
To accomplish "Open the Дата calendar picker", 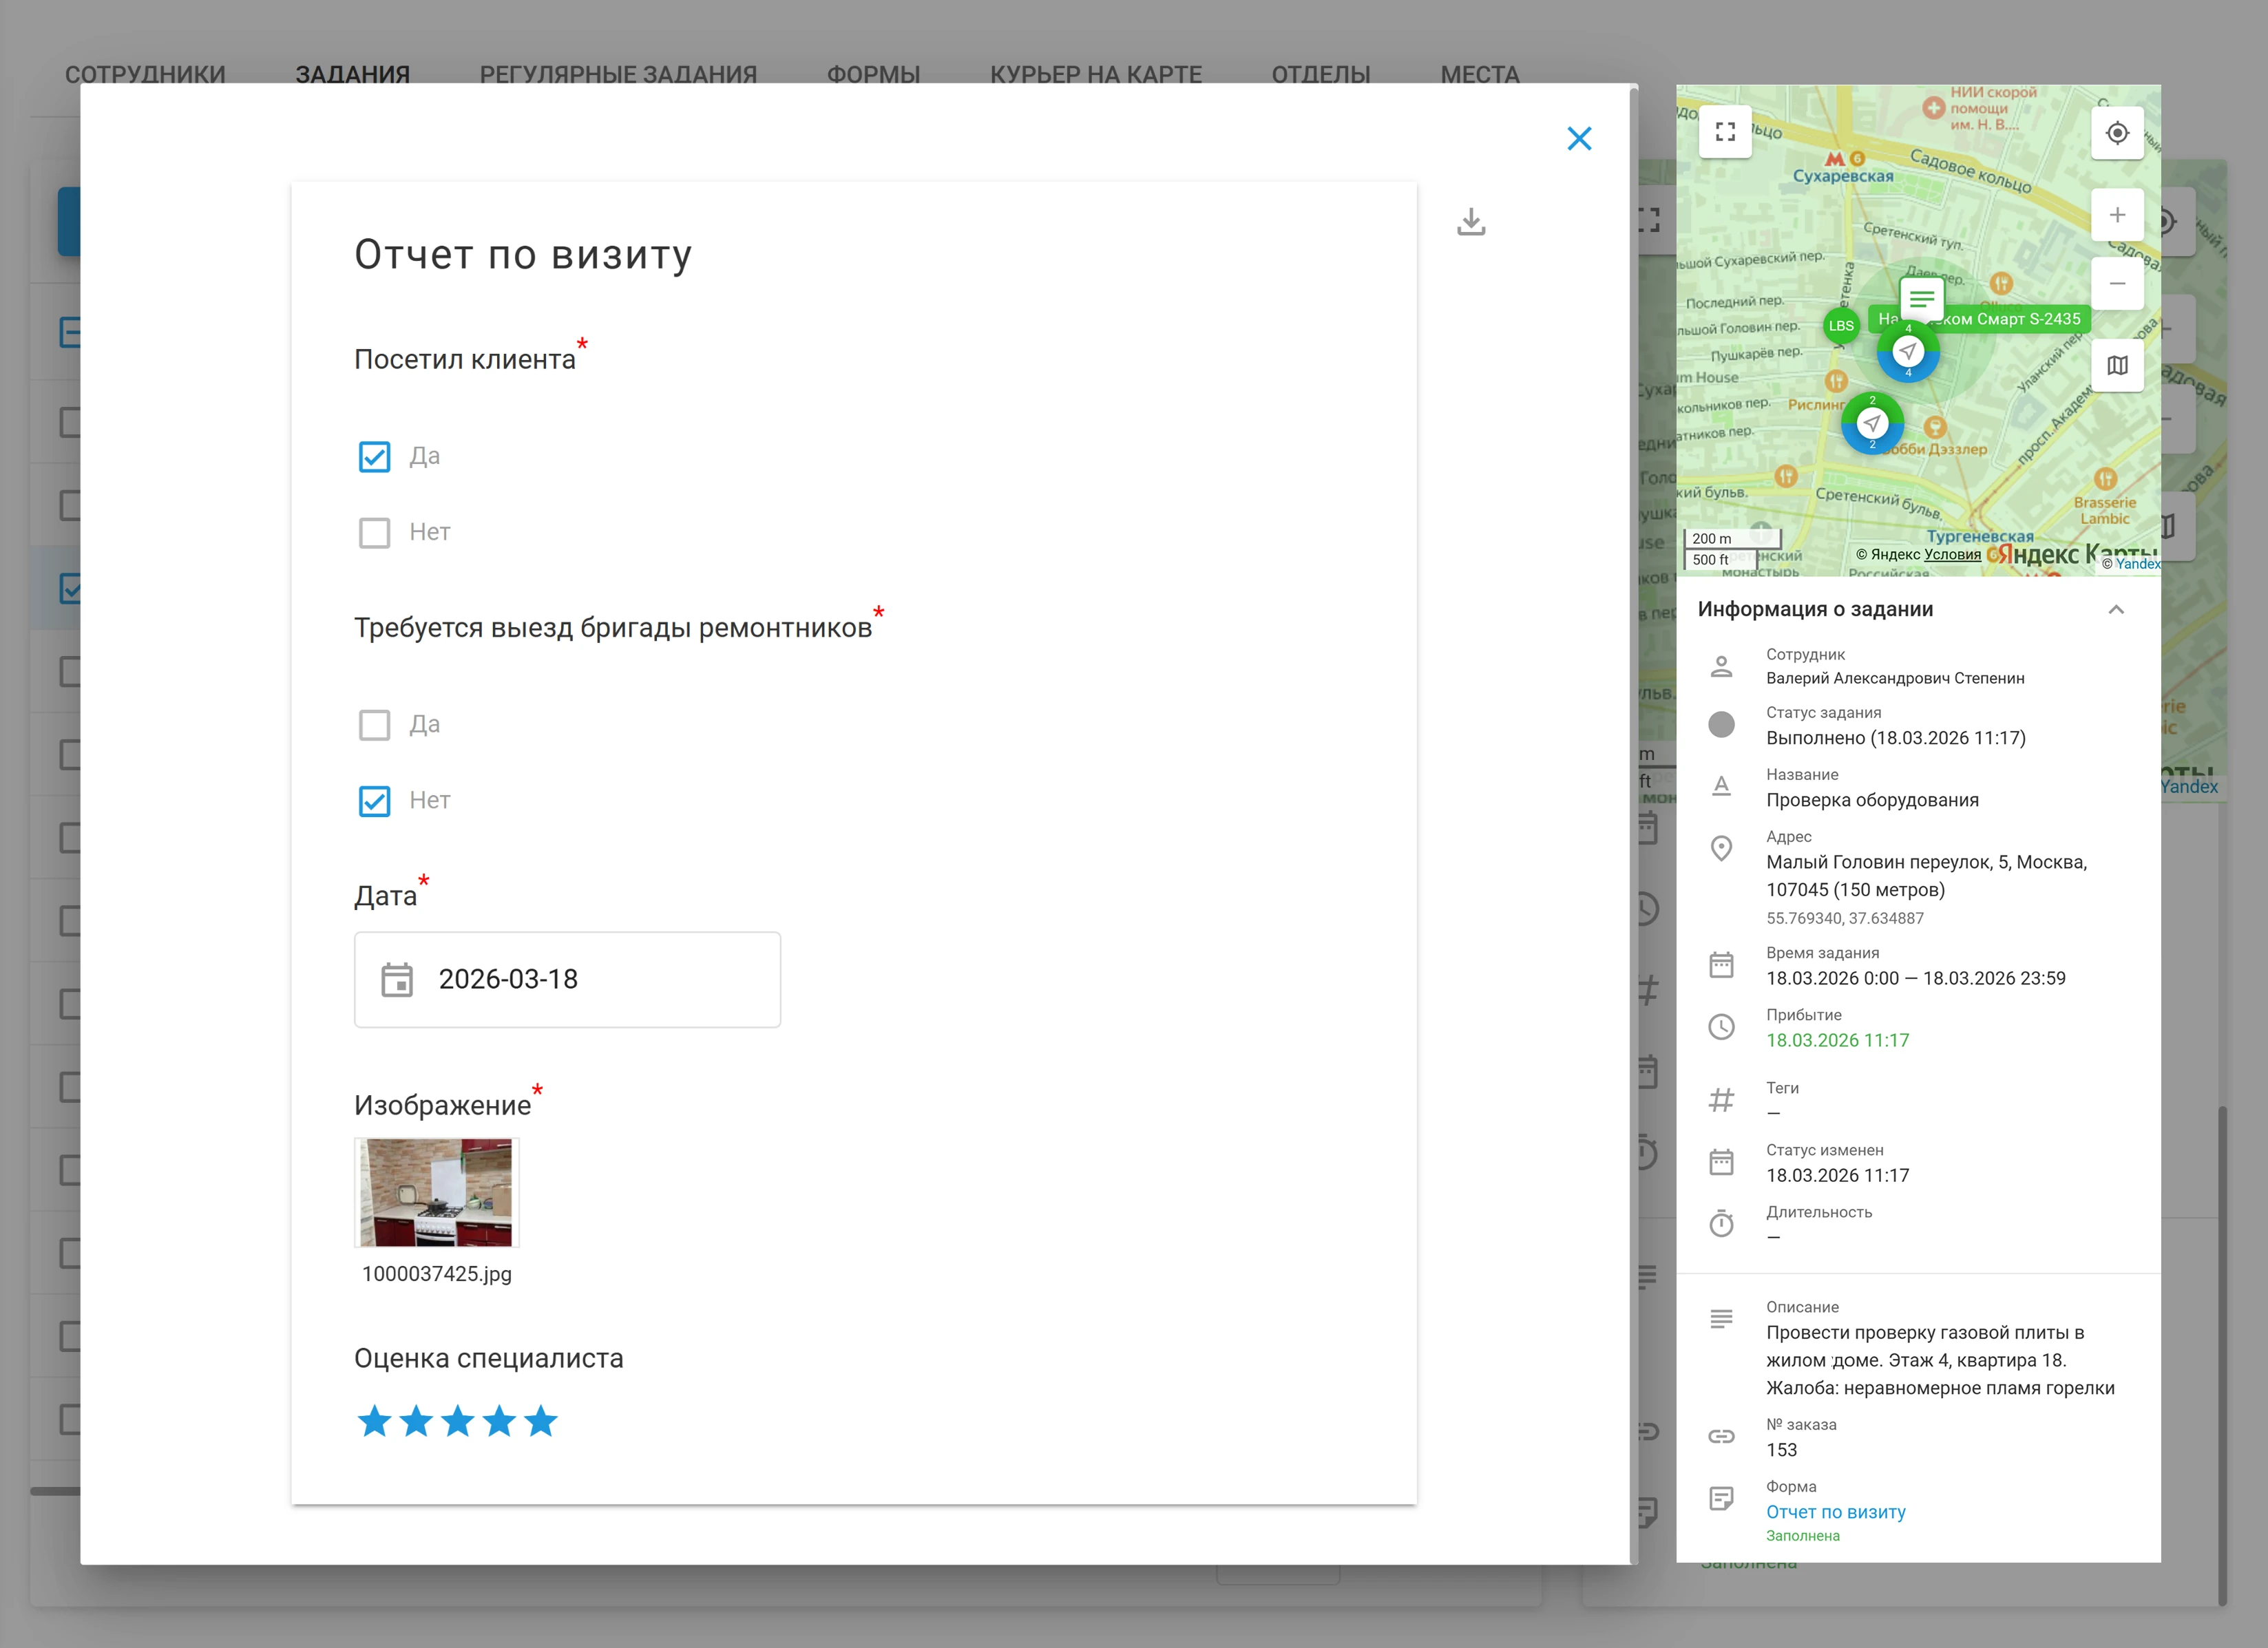I will (397, 980).
